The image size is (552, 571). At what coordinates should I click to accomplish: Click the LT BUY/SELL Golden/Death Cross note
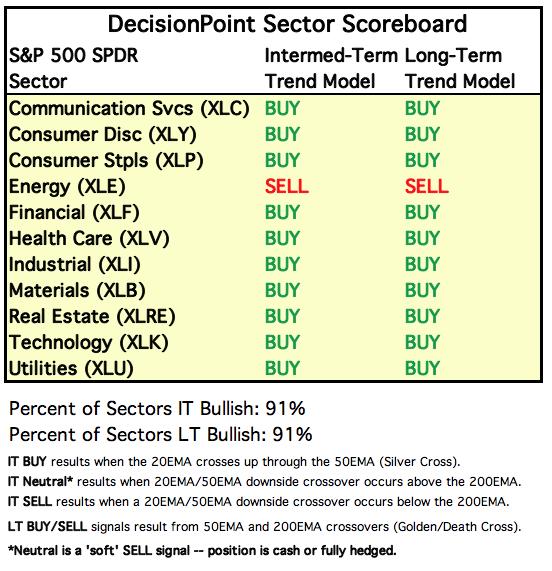coord(265,527)
